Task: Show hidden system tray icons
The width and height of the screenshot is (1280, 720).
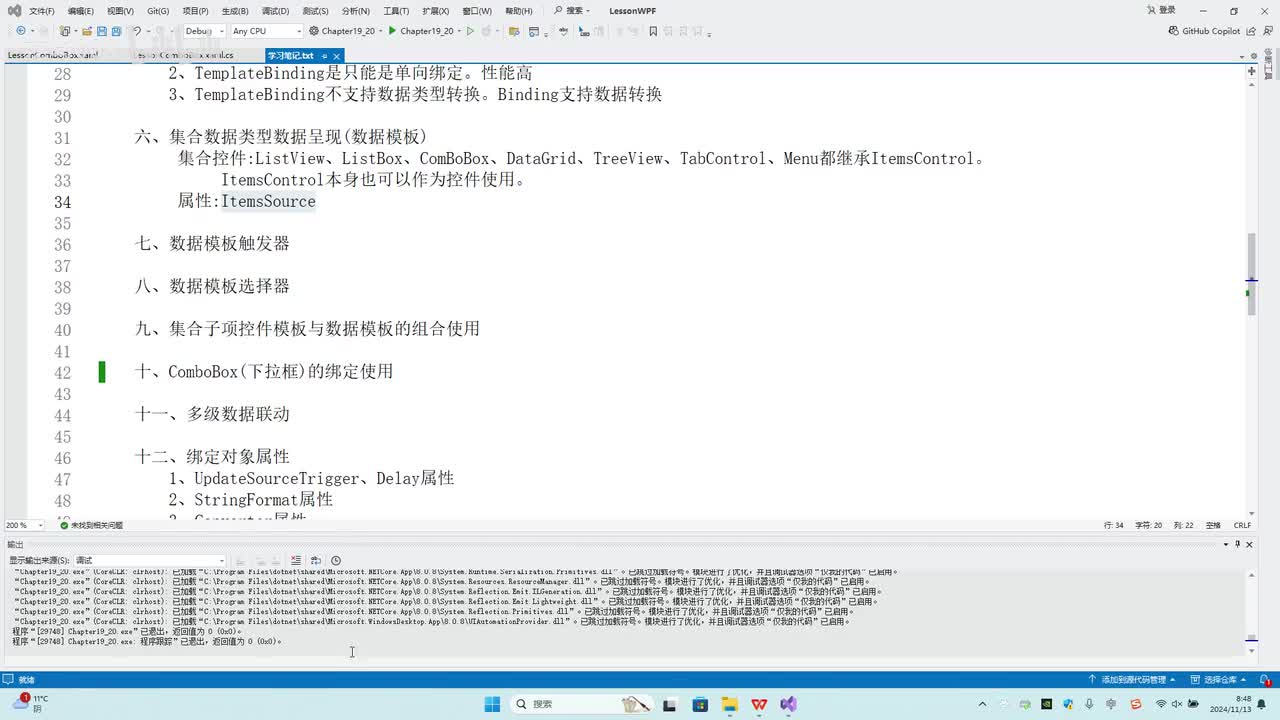Action: click(982, 704)
